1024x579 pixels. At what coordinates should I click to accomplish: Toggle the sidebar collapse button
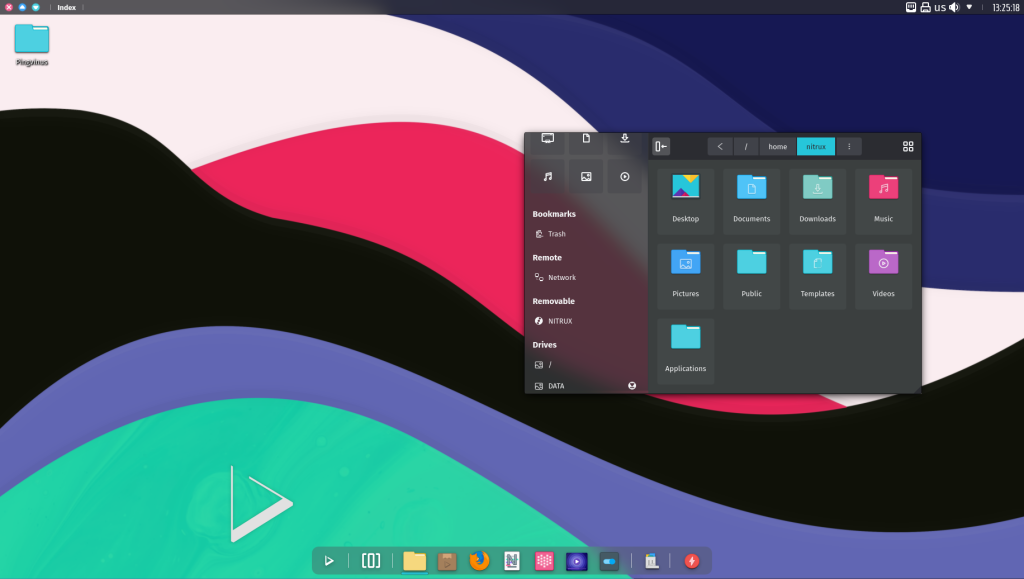pos(661,147)
